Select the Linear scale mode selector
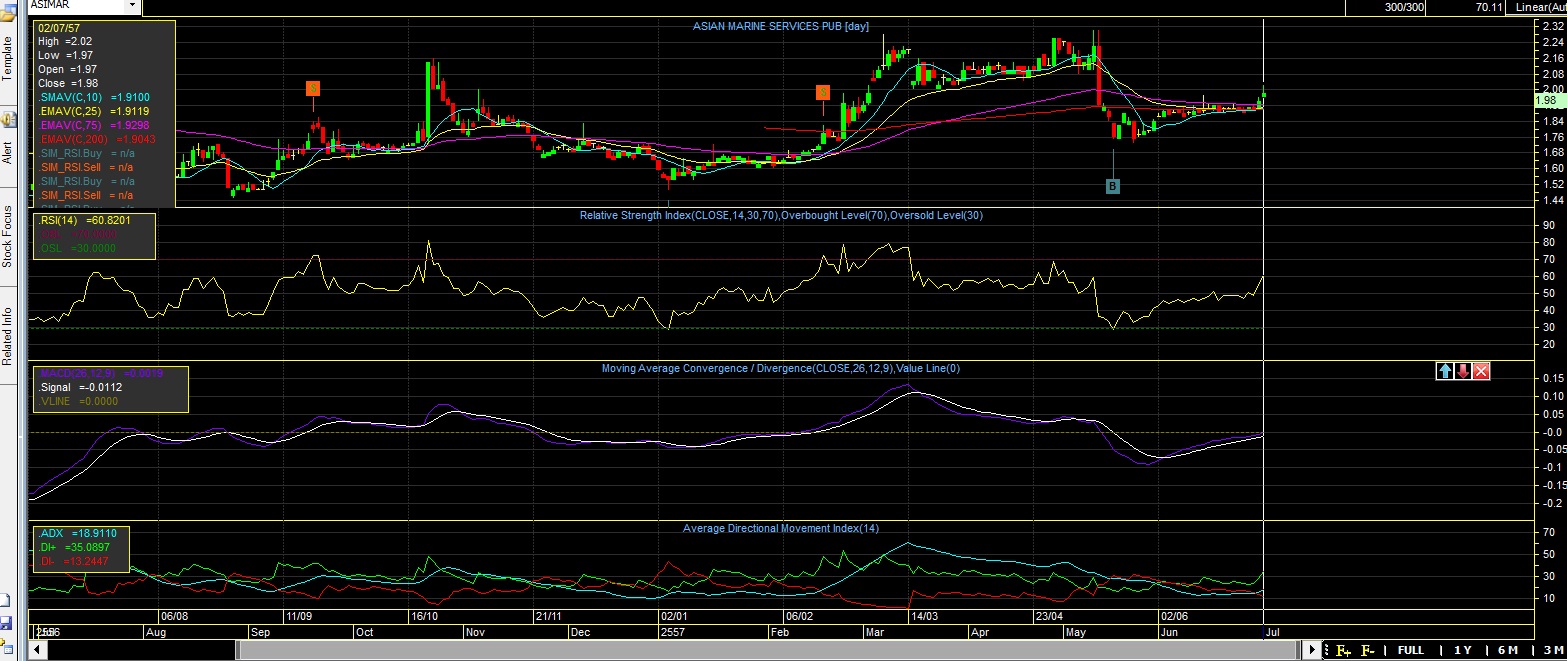The height and width of the screenshot is (661, 1567). coord(1544,7)
